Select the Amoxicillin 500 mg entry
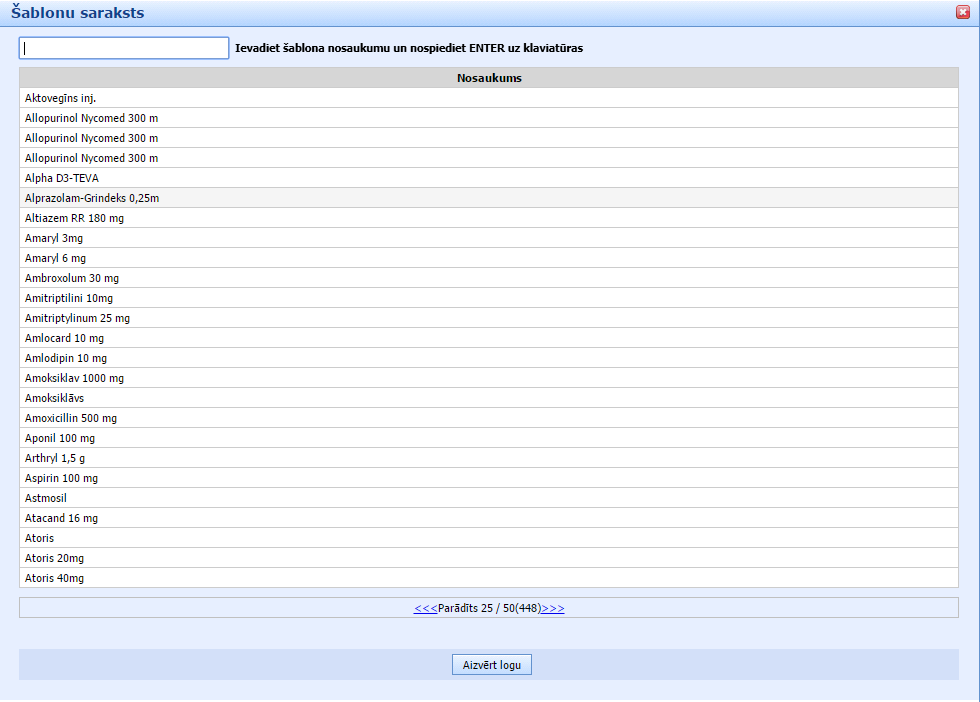Image resolution: width=980 pixels, height=702 pixels. point(71,418)
